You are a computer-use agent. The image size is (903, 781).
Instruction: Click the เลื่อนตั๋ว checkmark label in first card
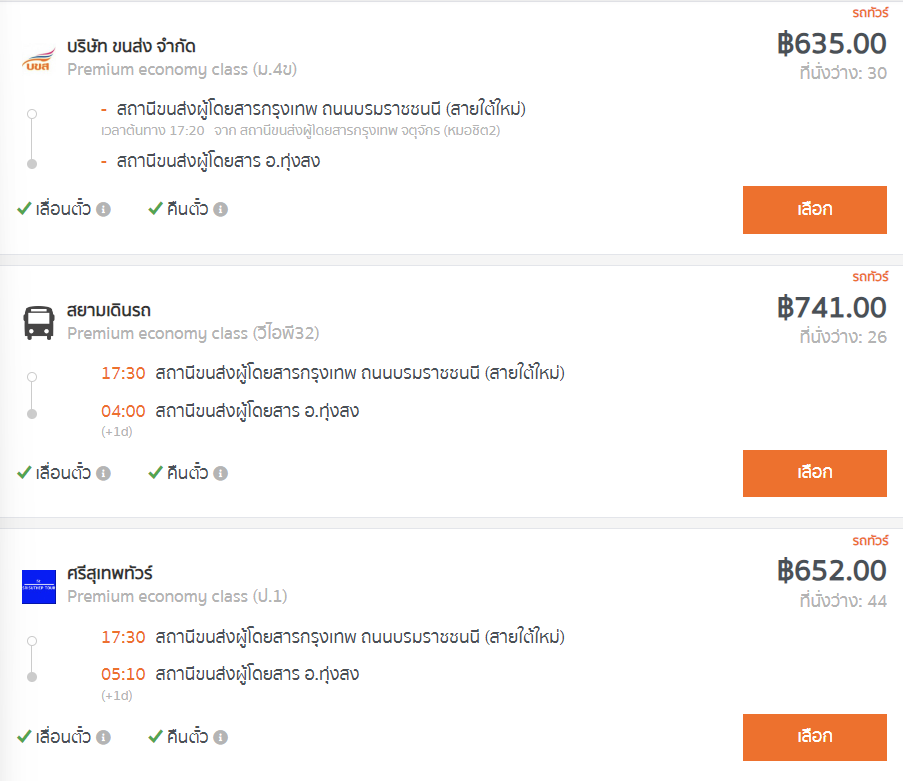click(55, 209)
